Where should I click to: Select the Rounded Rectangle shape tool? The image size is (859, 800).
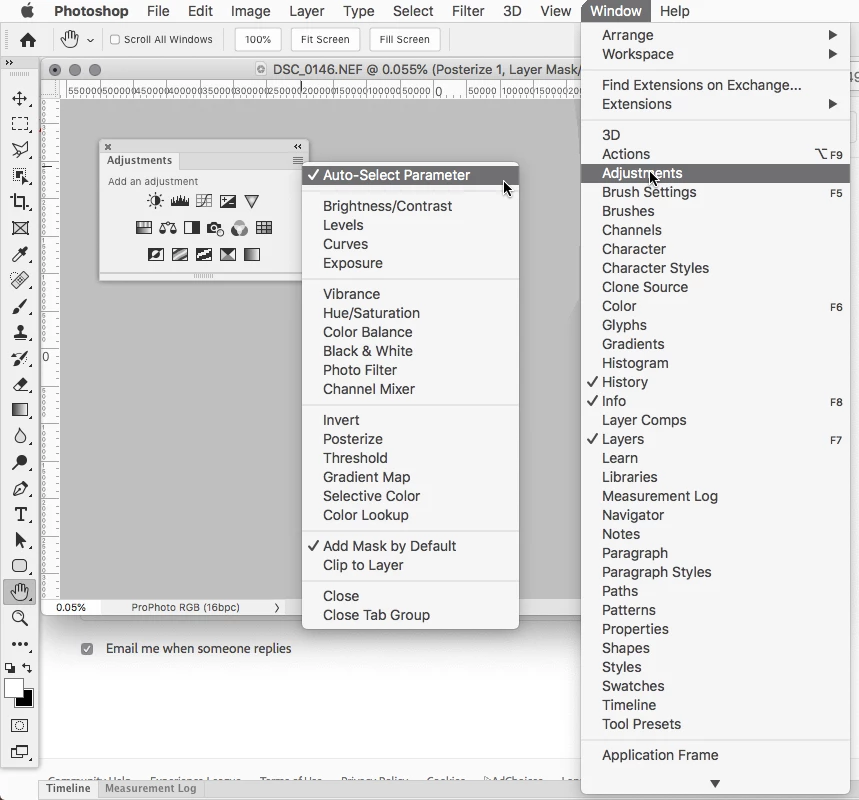coord(20,566)
